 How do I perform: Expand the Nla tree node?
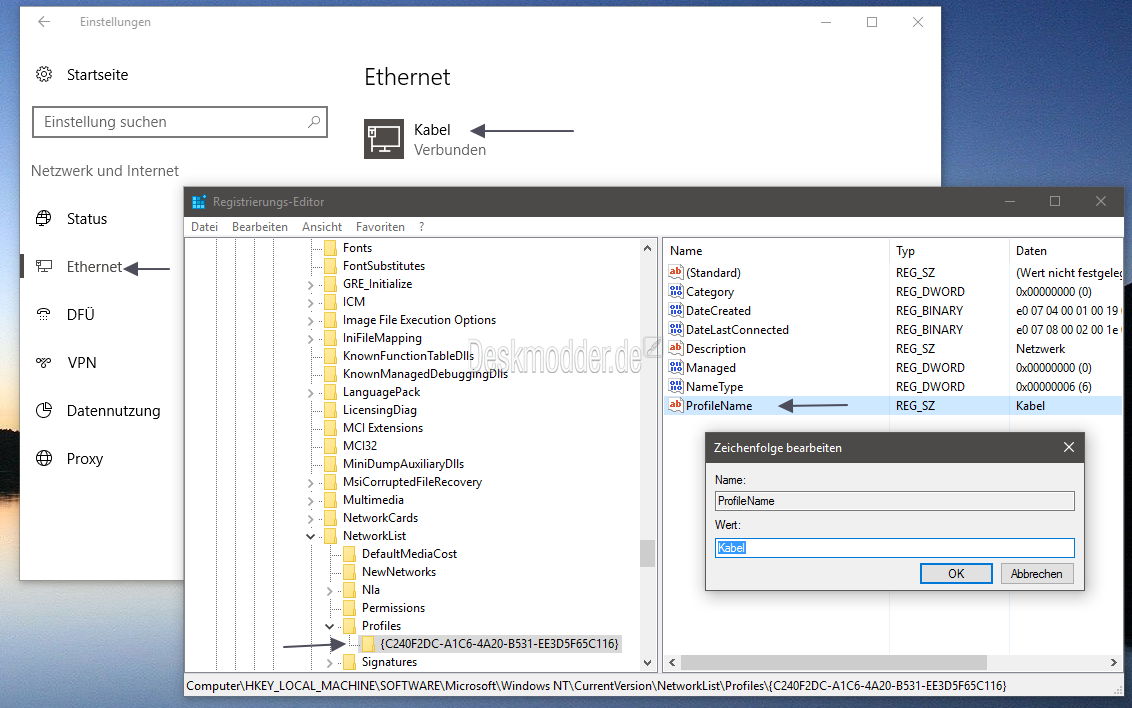pyautogui.click(x=329, y=590)
